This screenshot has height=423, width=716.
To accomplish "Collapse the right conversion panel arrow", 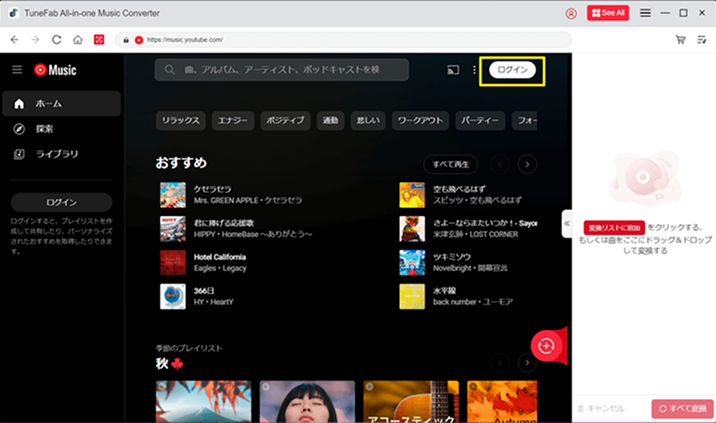I will [x=567, y=223].
